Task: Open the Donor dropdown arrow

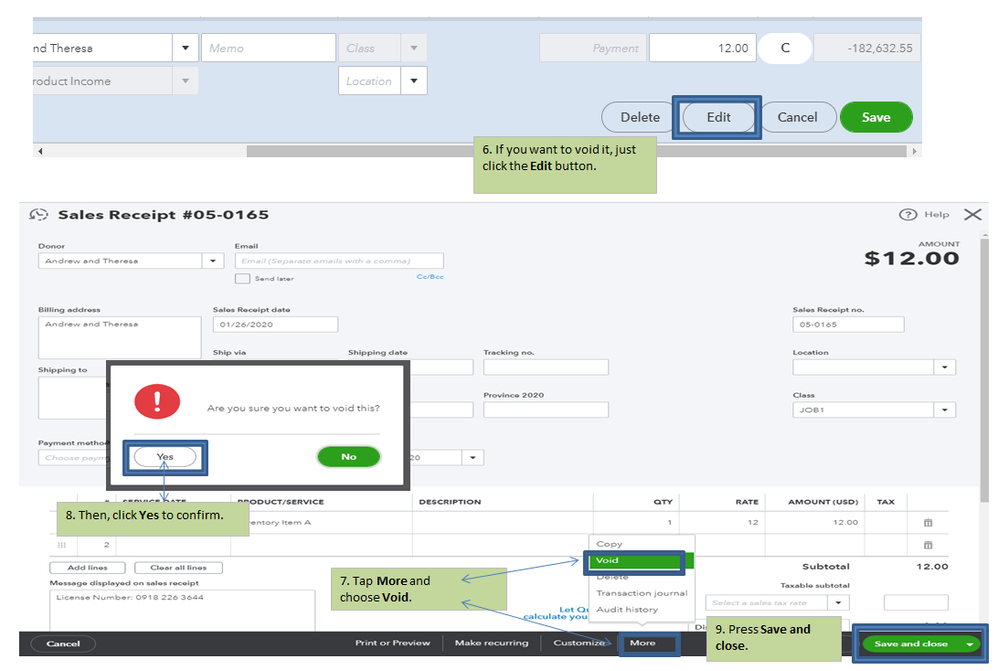Action: pyautogui.click(x=213, y=261)
